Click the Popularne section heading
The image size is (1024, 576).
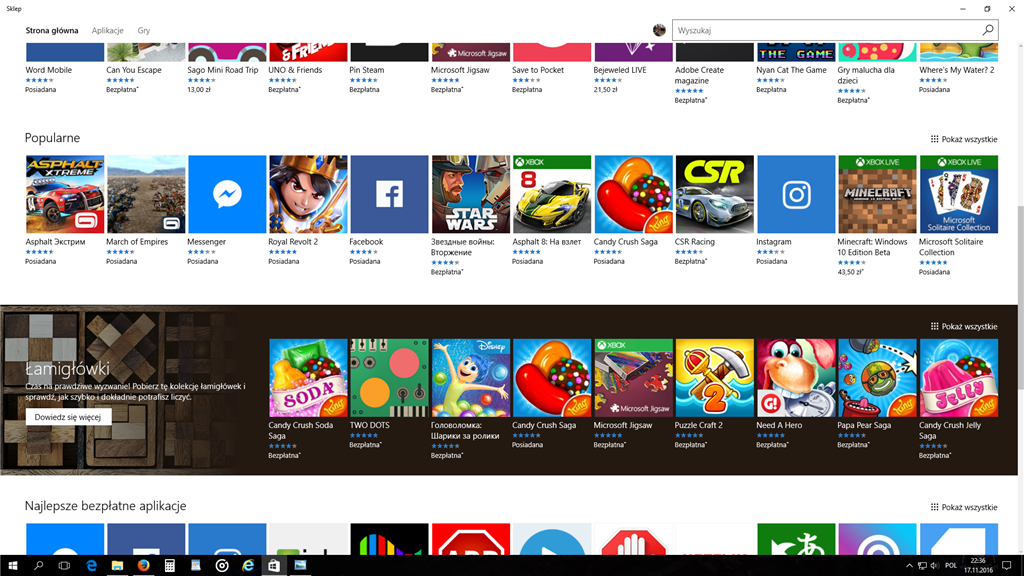pyautogui.click(x=52, y=138)
